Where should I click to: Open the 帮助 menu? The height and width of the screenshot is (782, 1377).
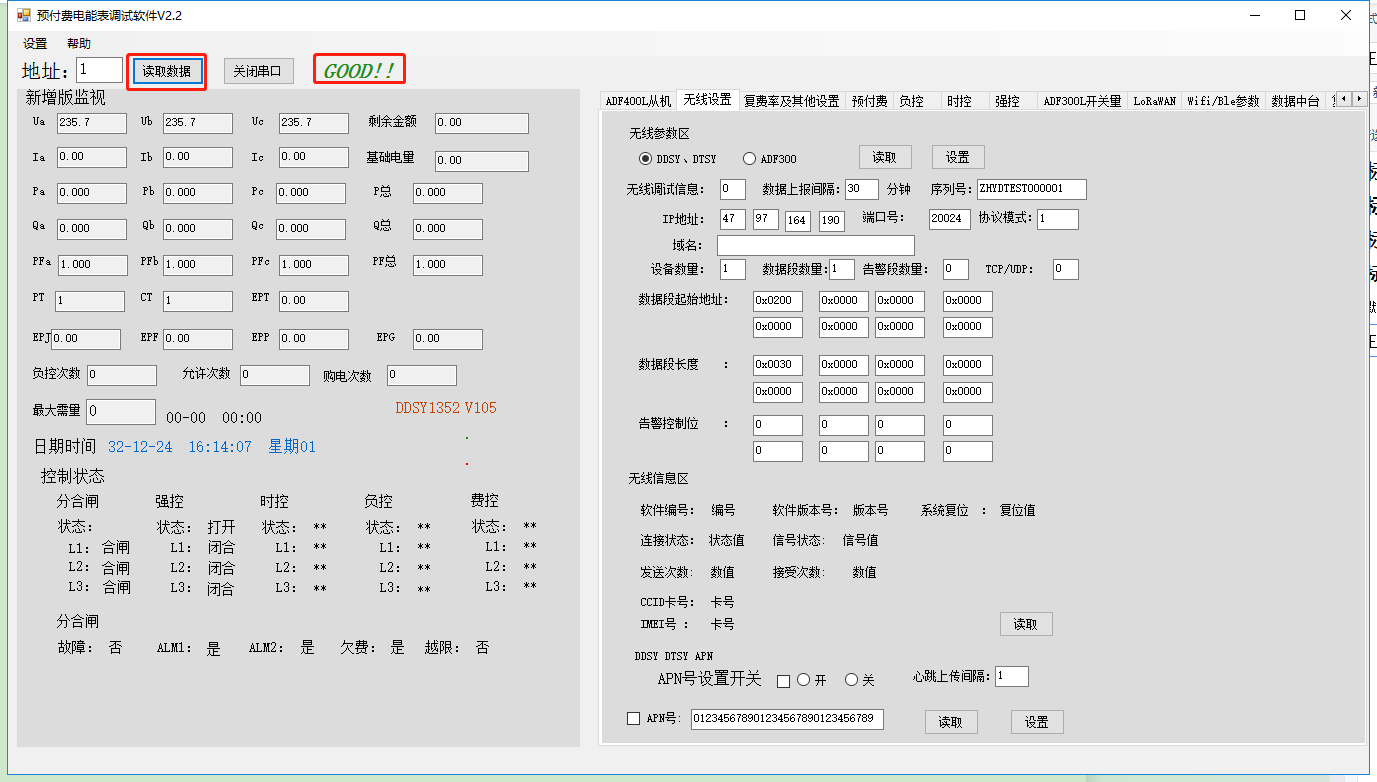(x=79, y=44)
